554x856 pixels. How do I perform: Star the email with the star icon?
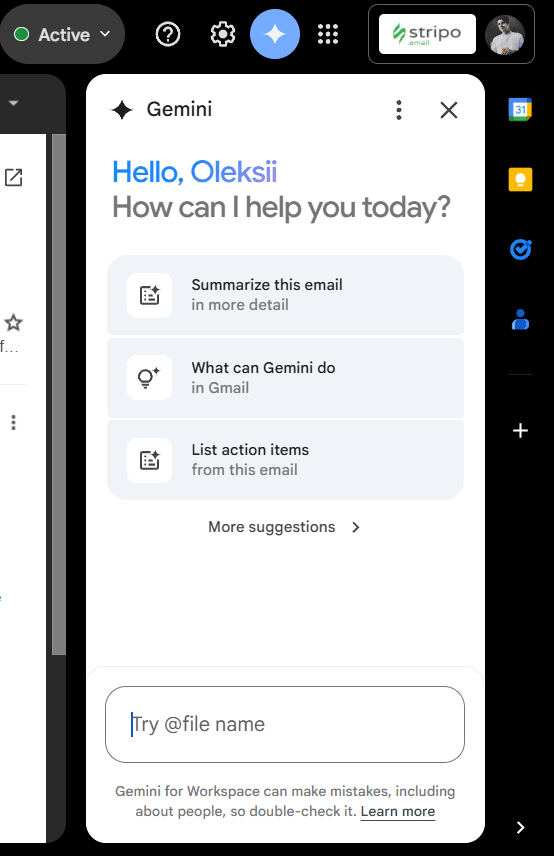click(x=13, y=323)
